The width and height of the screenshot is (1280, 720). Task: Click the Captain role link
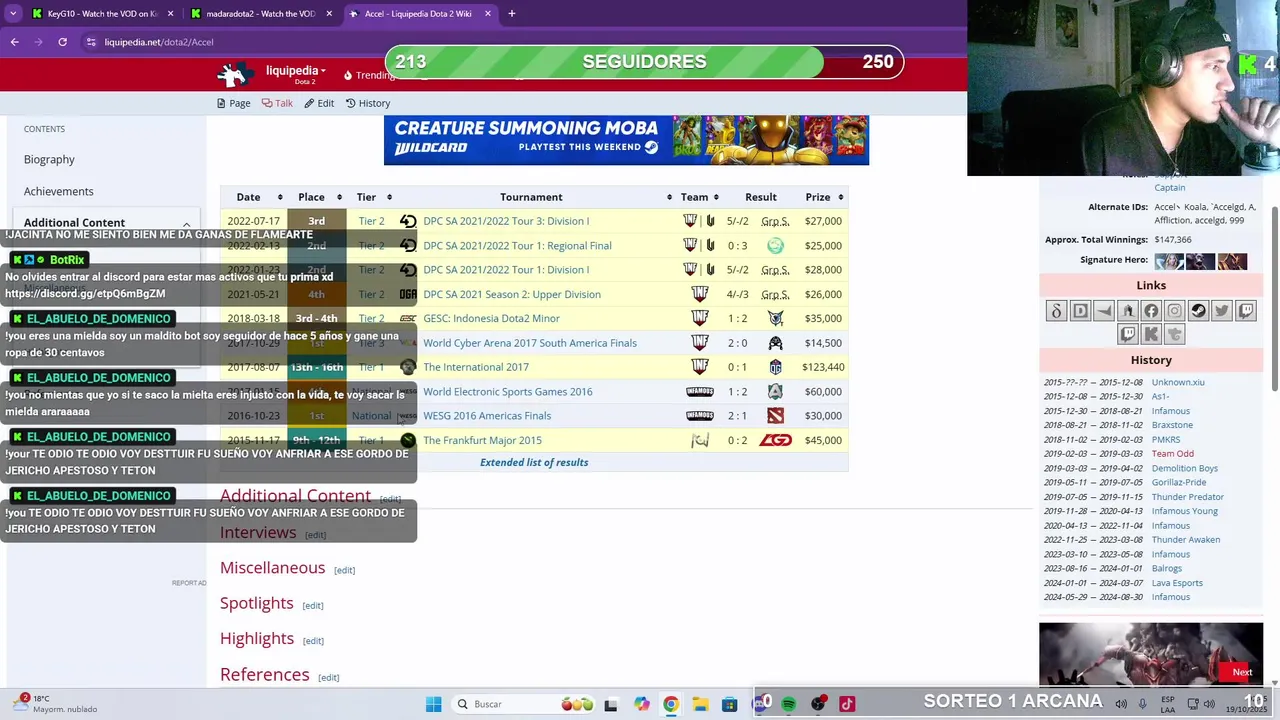pos(1170,188)
